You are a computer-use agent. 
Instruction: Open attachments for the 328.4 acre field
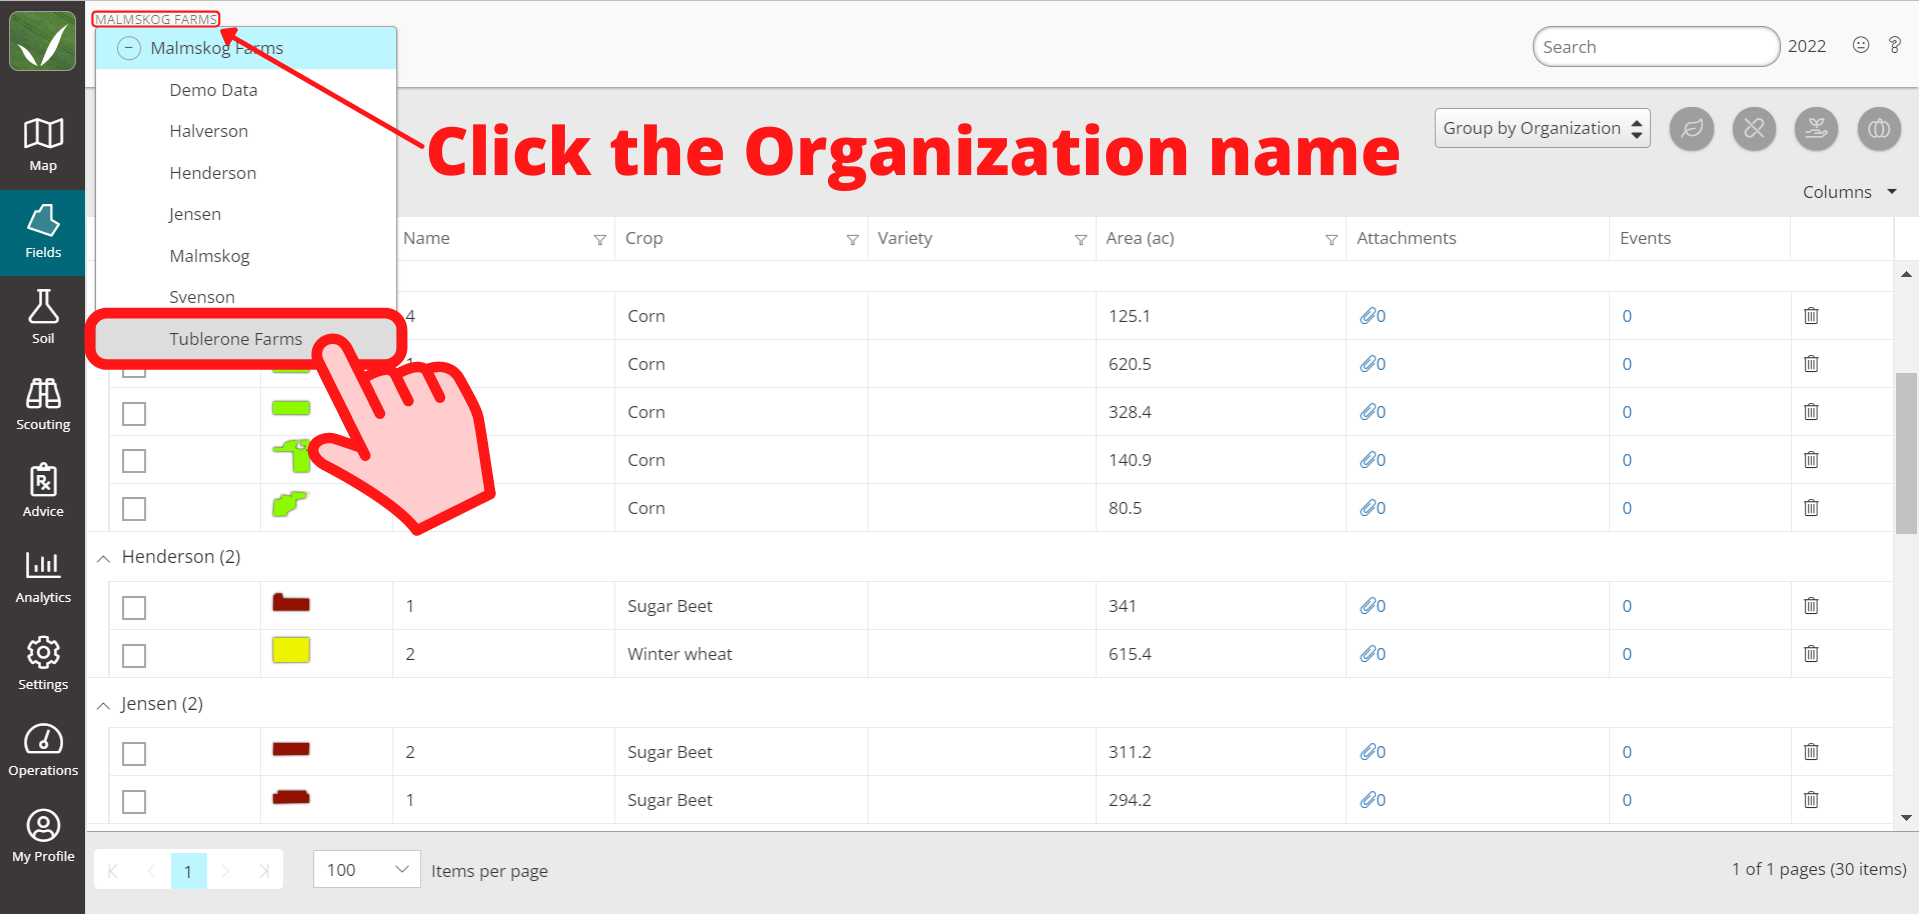click(1373, 412)
